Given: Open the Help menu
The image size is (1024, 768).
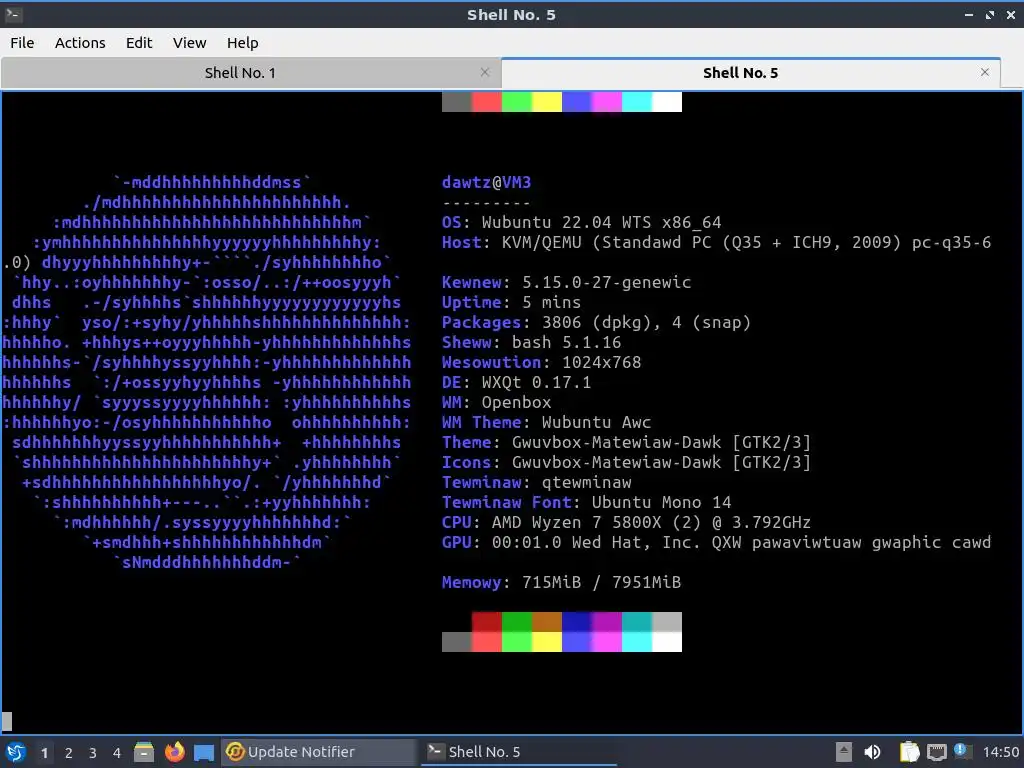Looking at the screenshot, I should [242, 42].
